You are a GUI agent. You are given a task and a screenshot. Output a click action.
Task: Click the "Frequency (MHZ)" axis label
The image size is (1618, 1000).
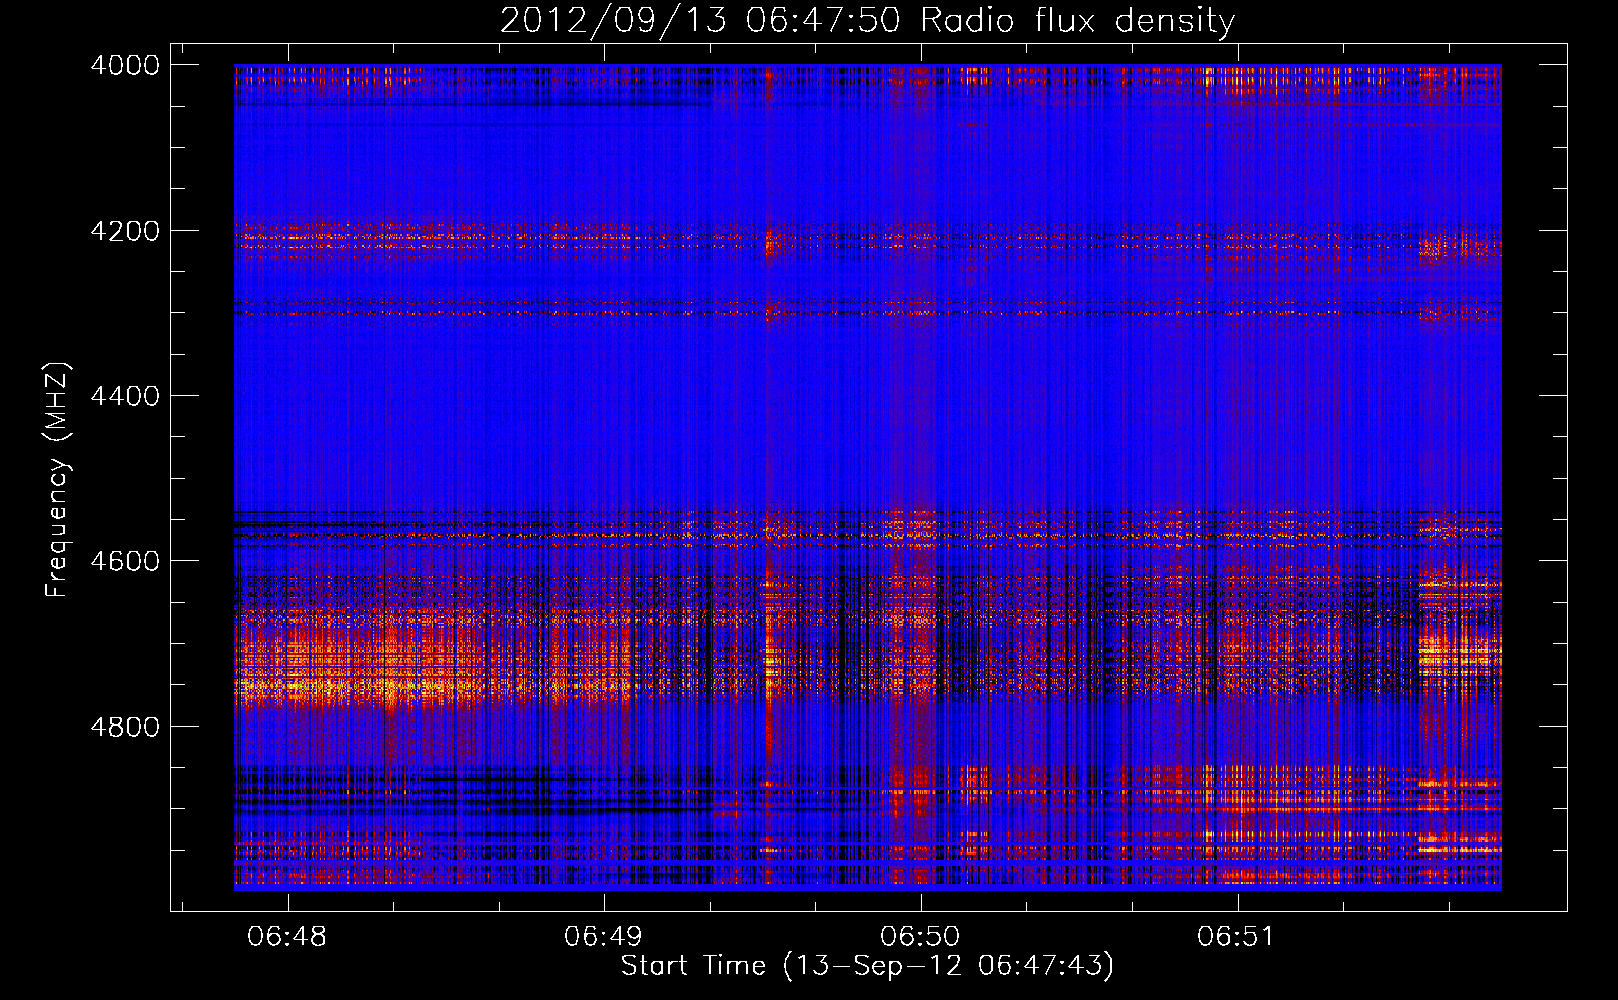click(x=58, y=480)
